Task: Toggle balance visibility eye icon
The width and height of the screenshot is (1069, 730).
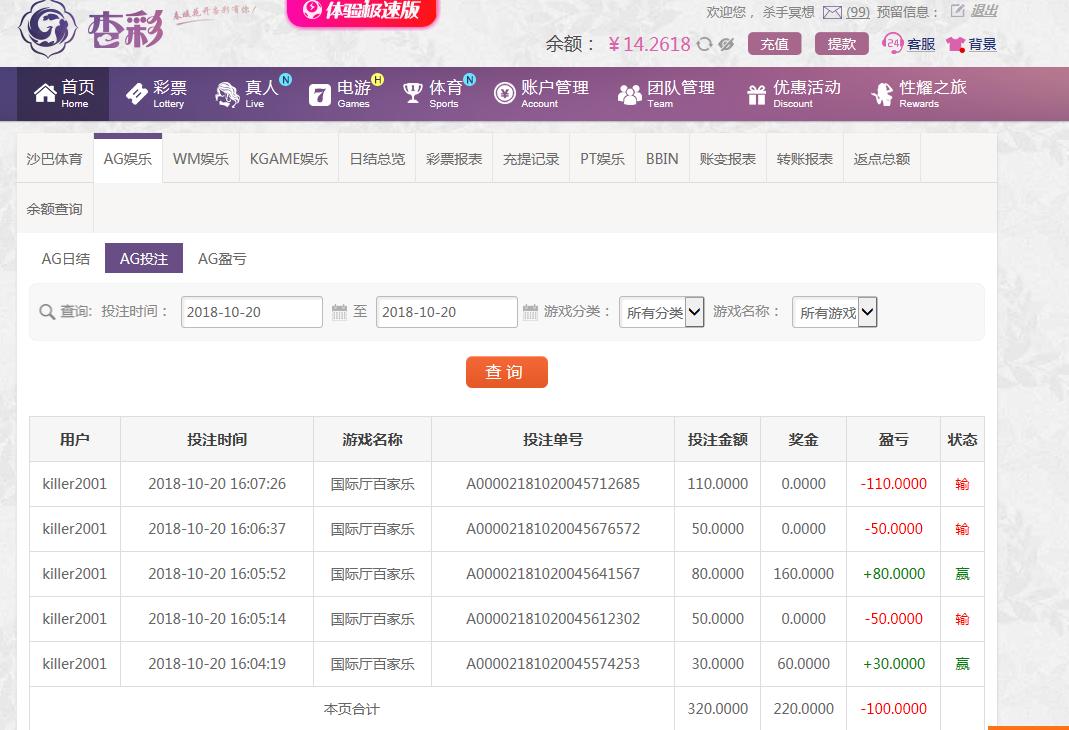Action: (726, 44)
